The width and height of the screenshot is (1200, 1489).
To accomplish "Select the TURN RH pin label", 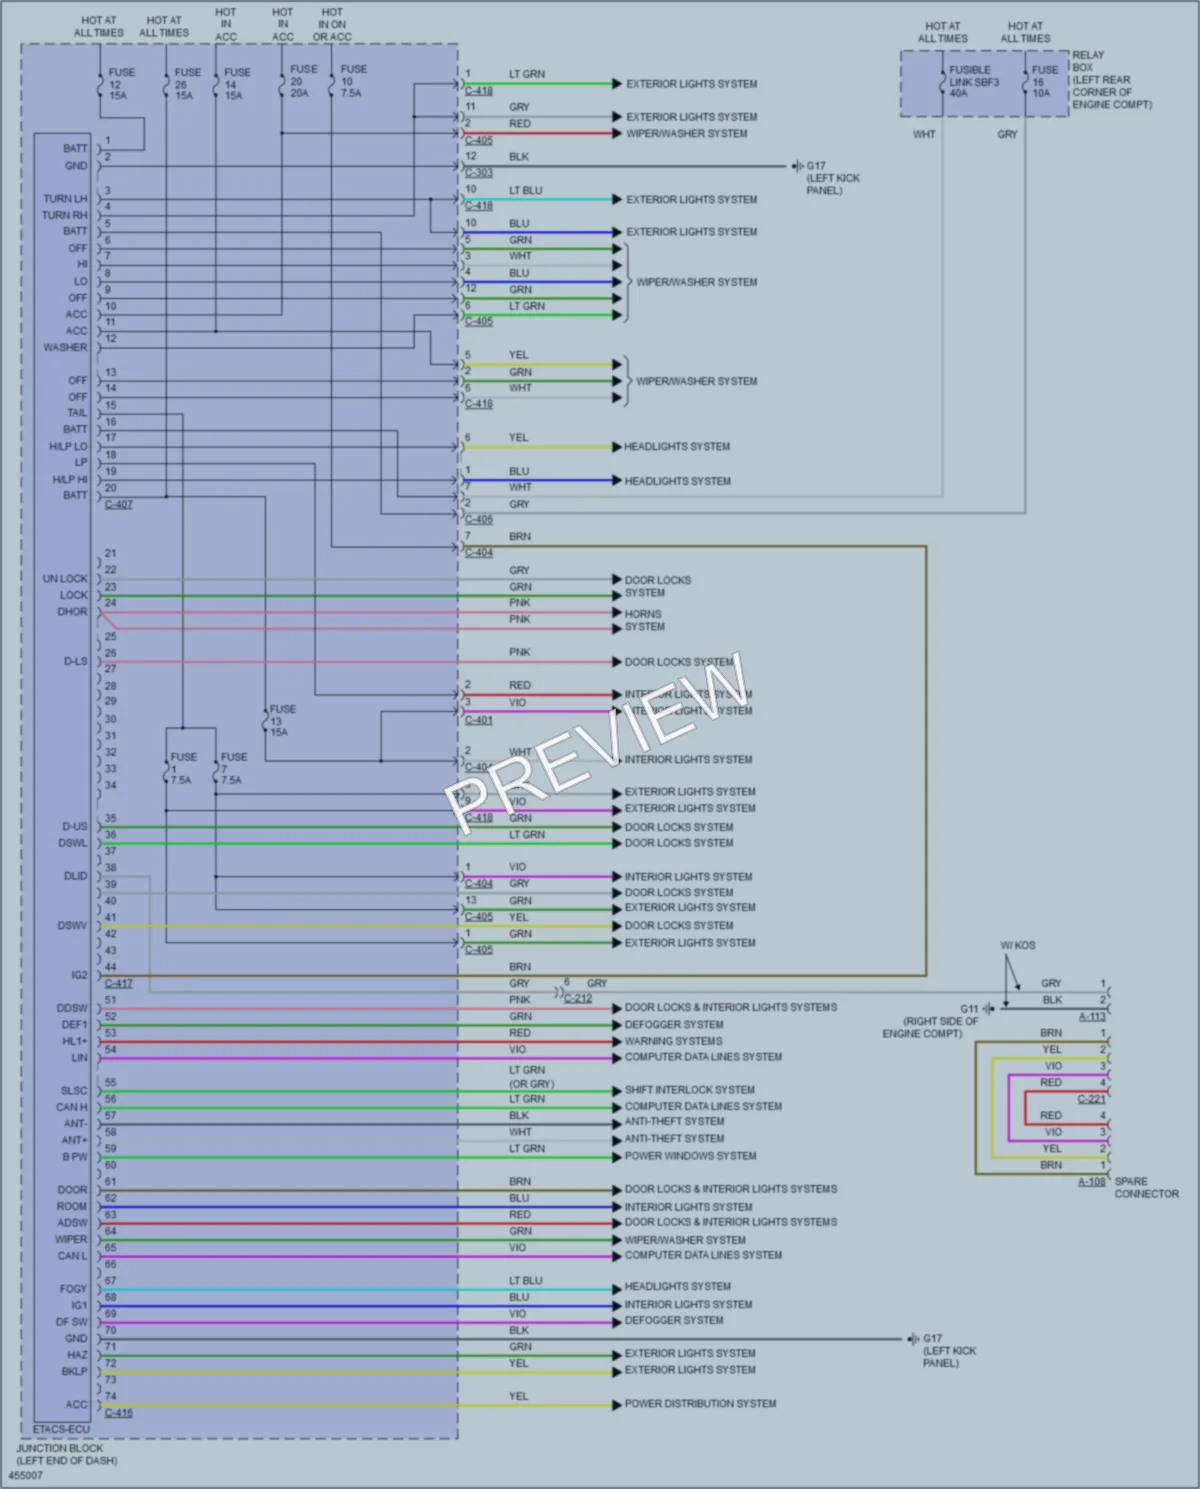I will coord(65,215).
